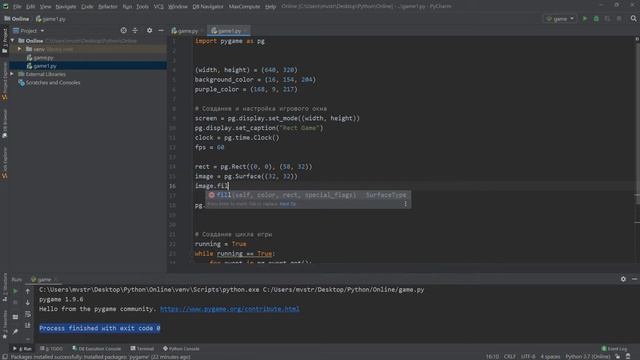This screenshot has height=360, width=640.
Task: Open the Navigate menu
Action: click(x=66, y=7)
